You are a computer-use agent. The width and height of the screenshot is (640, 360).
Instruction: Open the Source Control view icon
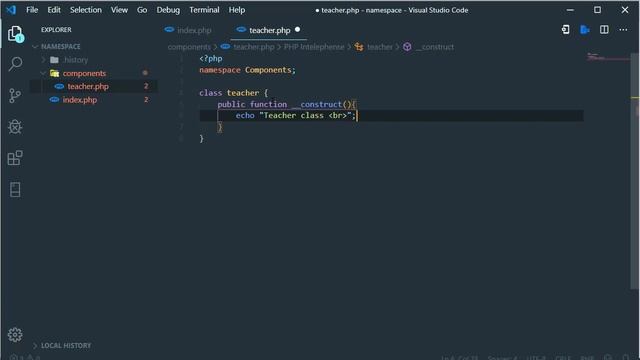[15, 96]
